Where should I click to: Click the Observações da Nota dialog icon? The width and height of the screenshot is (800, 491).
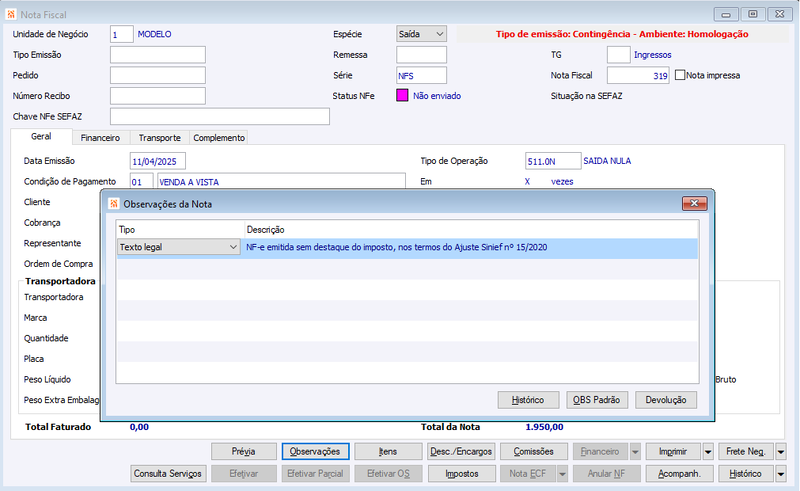pos(114,204)
